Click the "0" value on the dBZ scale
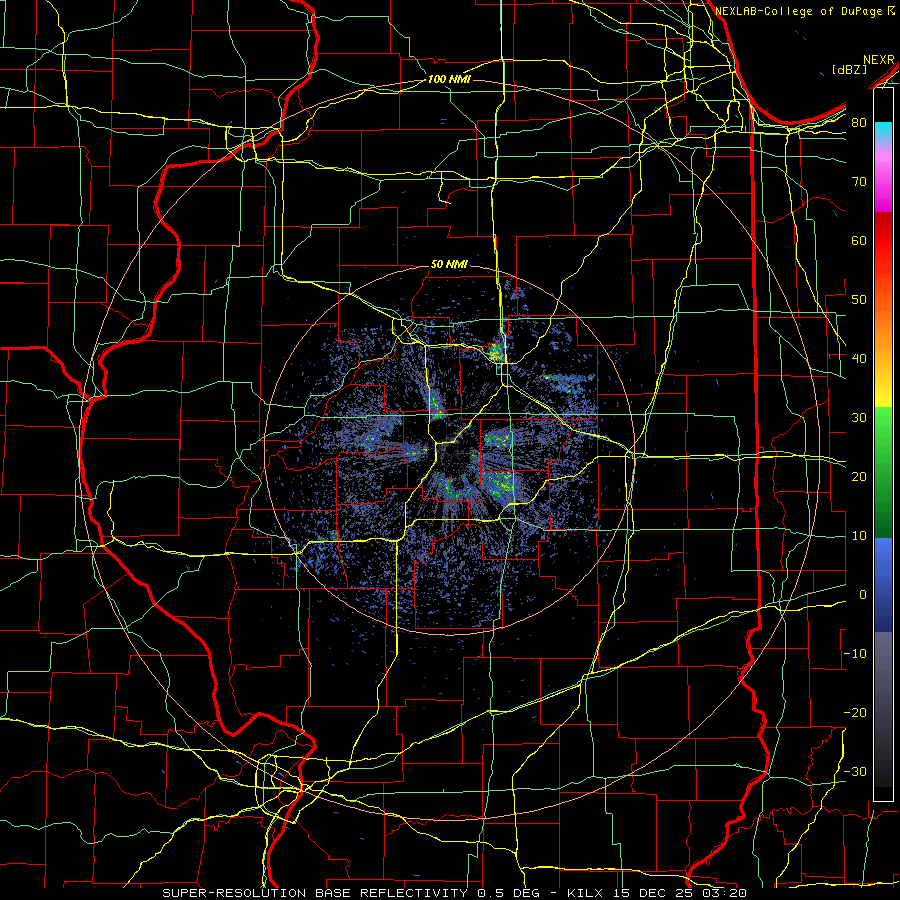The image size is (900, 900). pyautogui.click(x=863, y=595)
